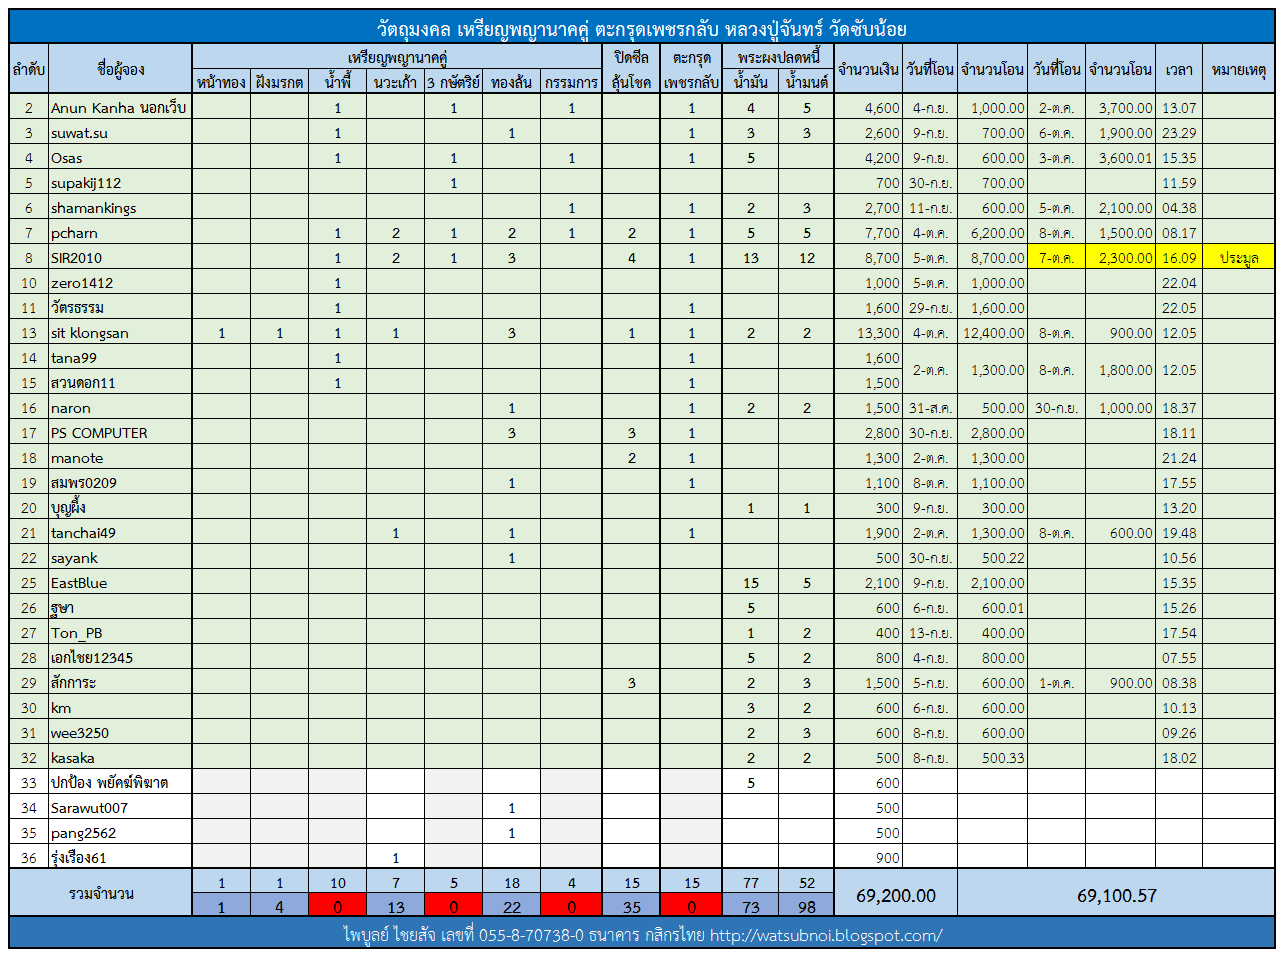Select the ชื่อผู้จอง column header
The width and height of the screenshot is (1285, 958).
pos(120,69)
